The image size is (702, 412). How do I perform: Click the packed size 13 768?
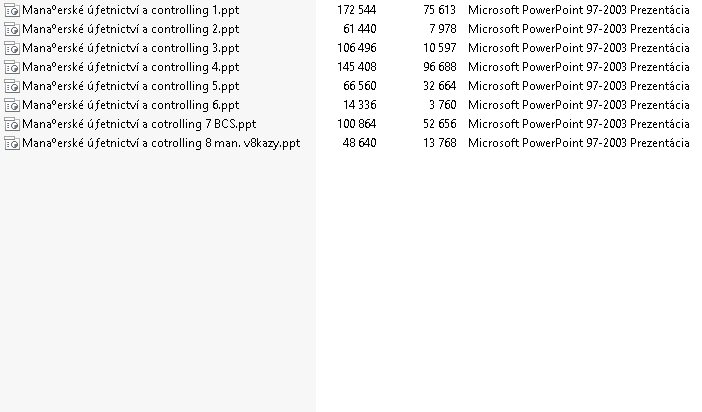coord(440,143)
